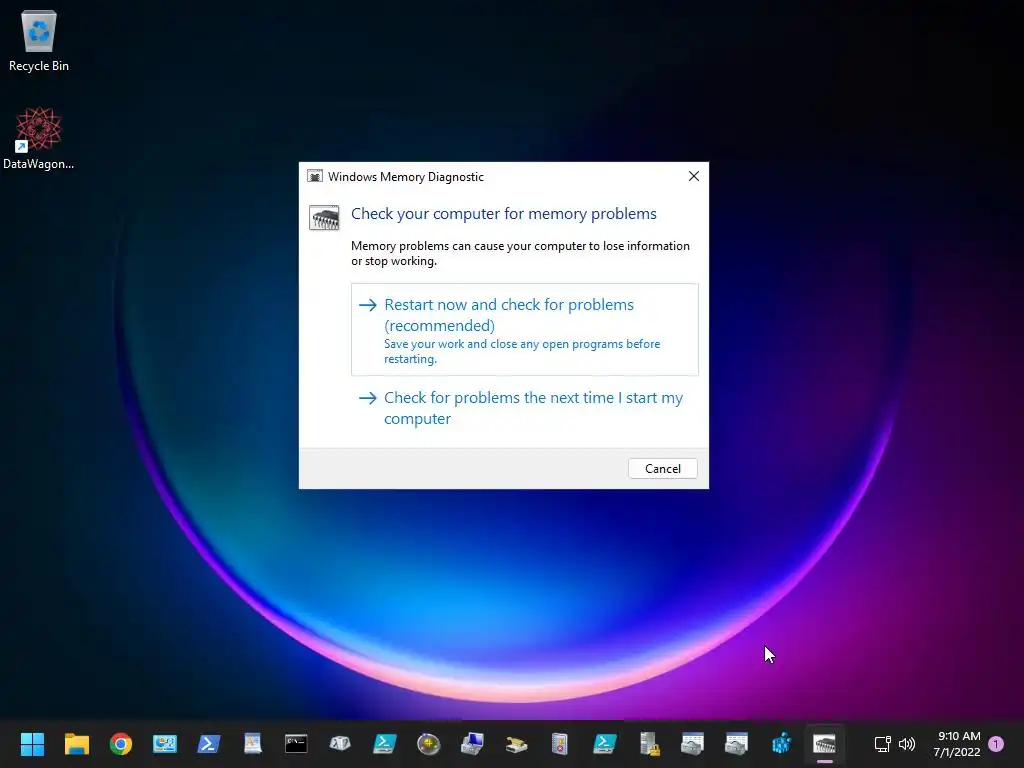Click the toolbox icon beside the server-with-lock icon
Image resolution: width=1024 pixels, height=768 pixels.
pyautogui.click(x=692, y=744)
